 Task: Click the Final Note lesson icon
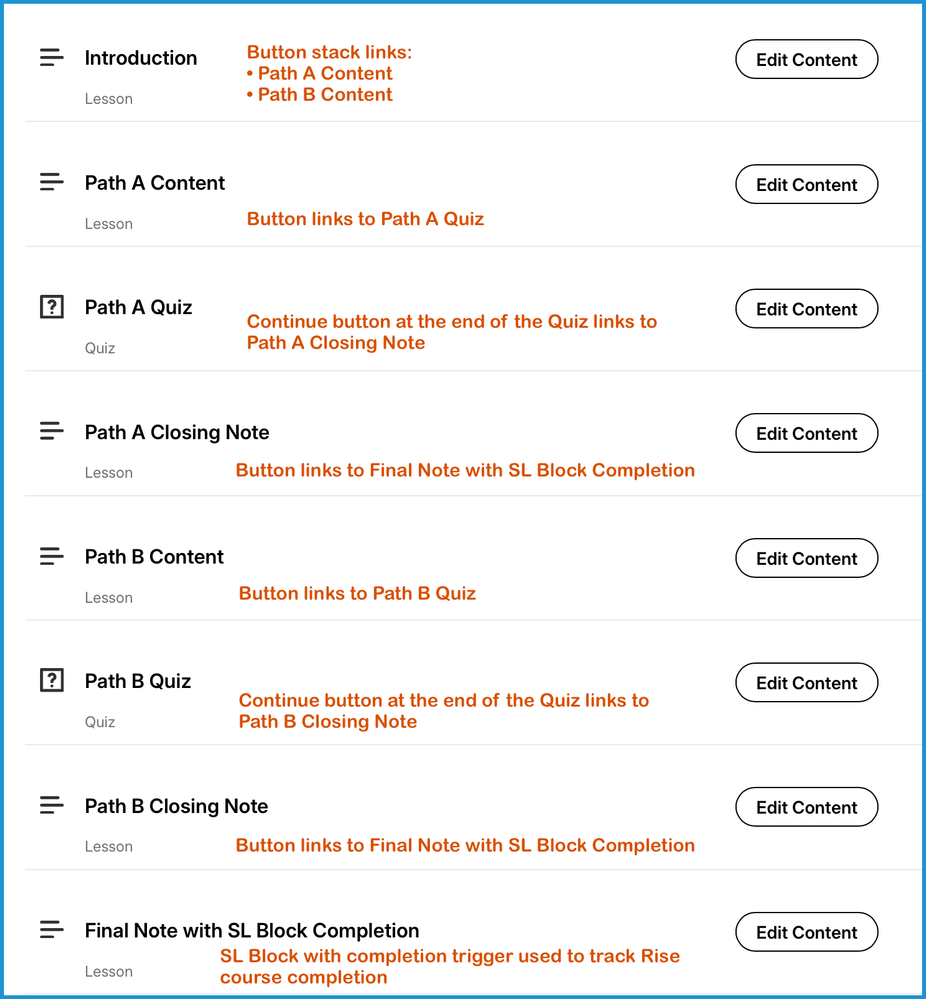click(52, 931)
